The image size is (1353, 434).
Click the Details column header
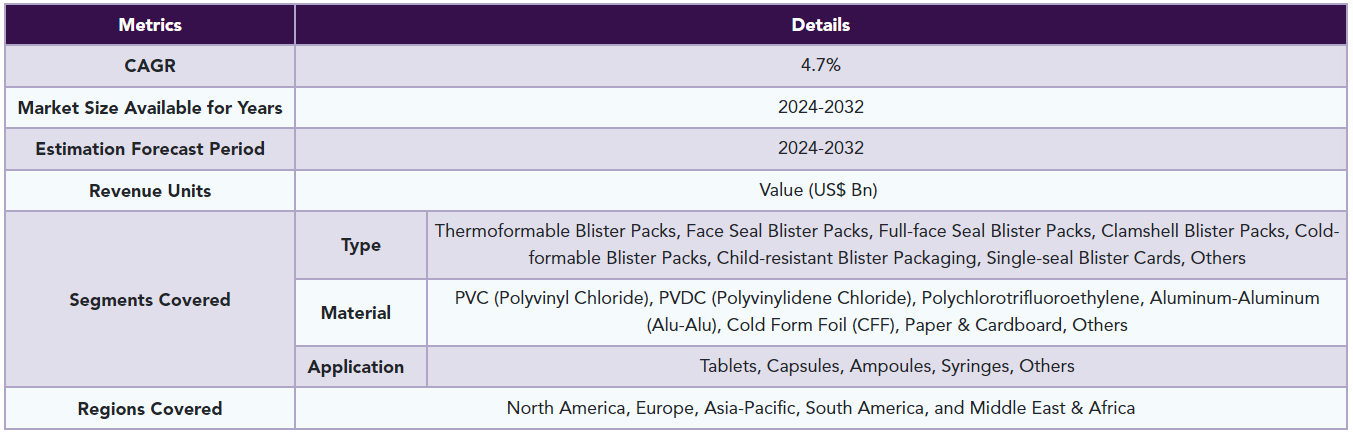pos(821,24)
